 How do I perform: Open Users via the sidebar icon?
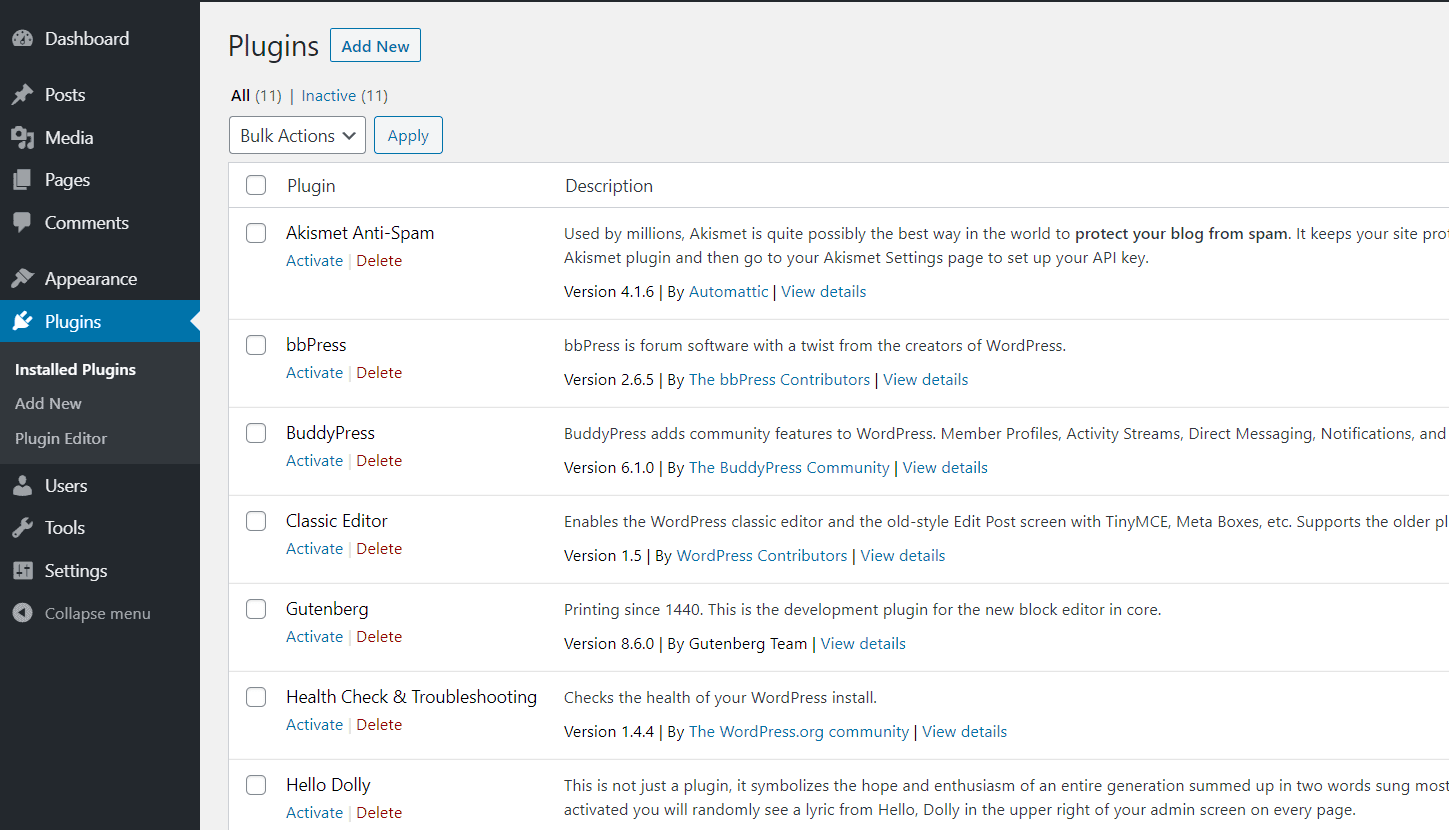tap(22, 485)
